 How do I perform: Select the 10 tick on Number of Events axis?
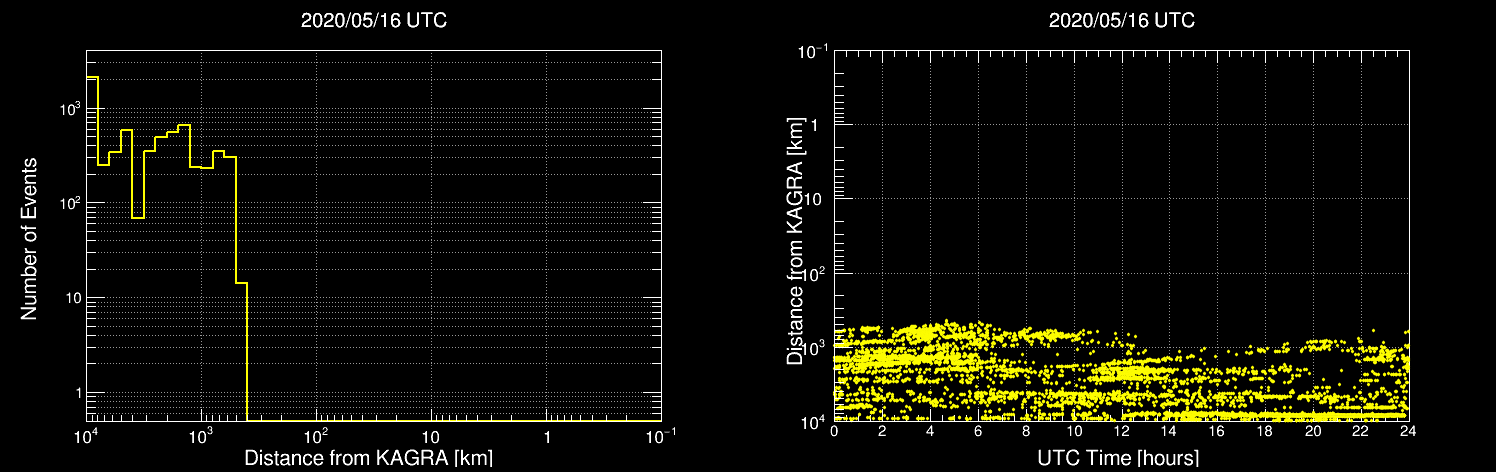click(x=72, y=297)
